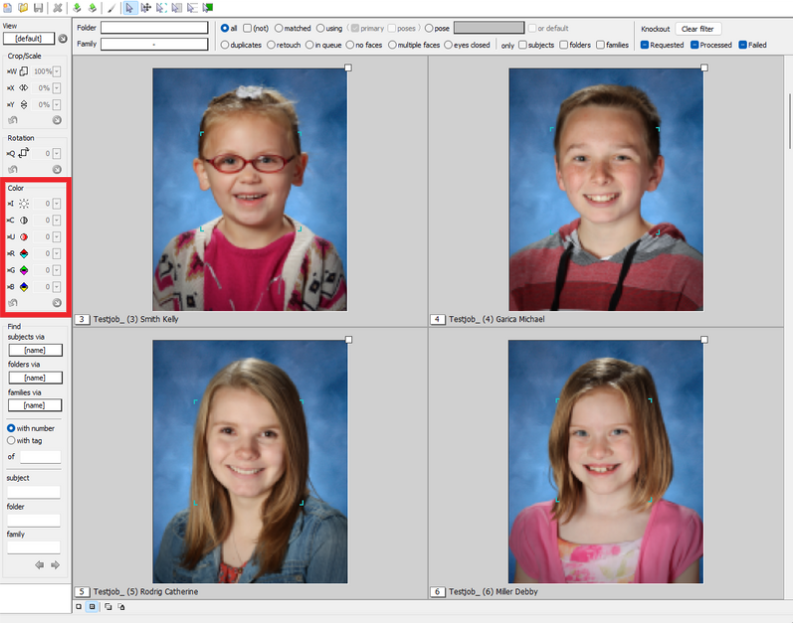Click the View '{default}' button
Viewport: 793px width, 623px height.
click(29, 38)
